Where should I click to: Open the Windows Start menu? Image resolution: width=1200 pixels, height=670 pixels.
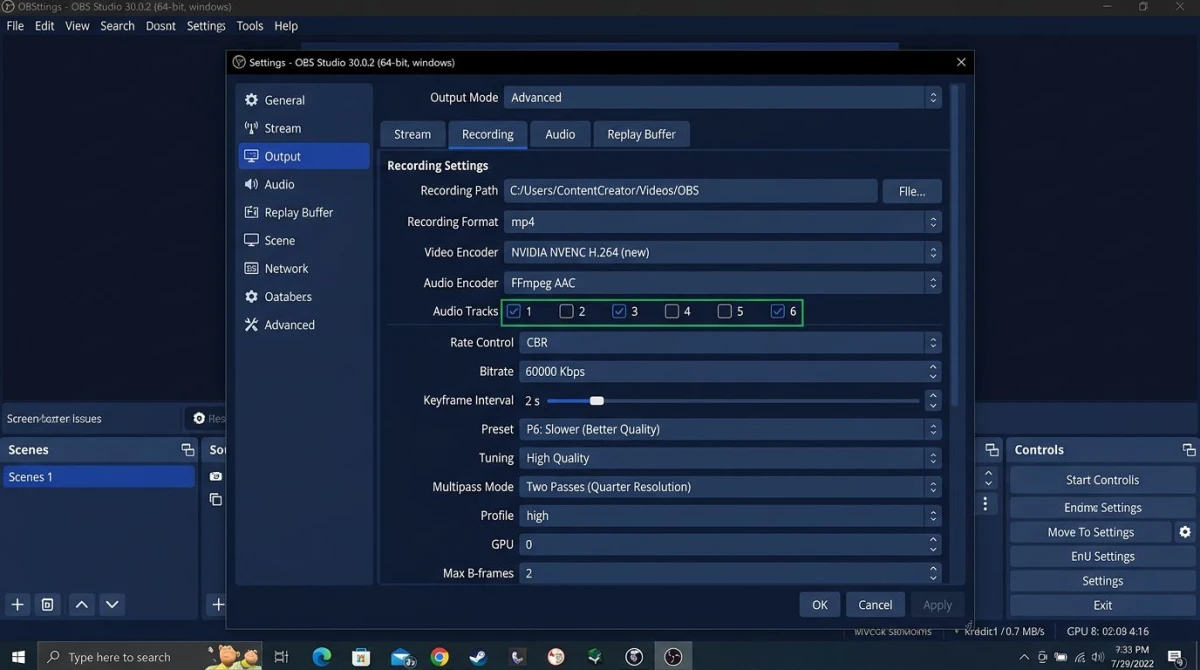pyautogui.click(x=19, y=657)
